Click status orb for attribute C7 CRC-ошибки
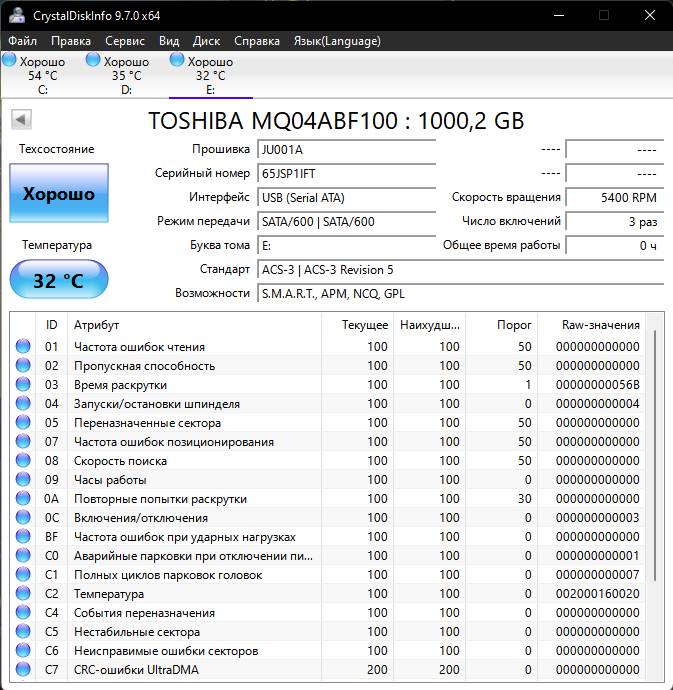The image size is (673, 690). [x=23, y=670]
